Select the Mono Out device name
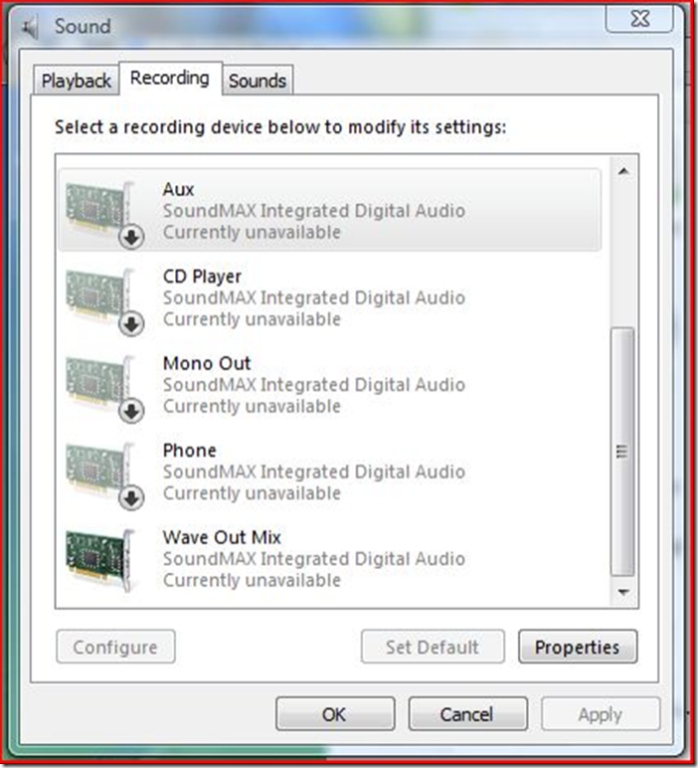Screen dimensions: 698x768 [207, 363]
